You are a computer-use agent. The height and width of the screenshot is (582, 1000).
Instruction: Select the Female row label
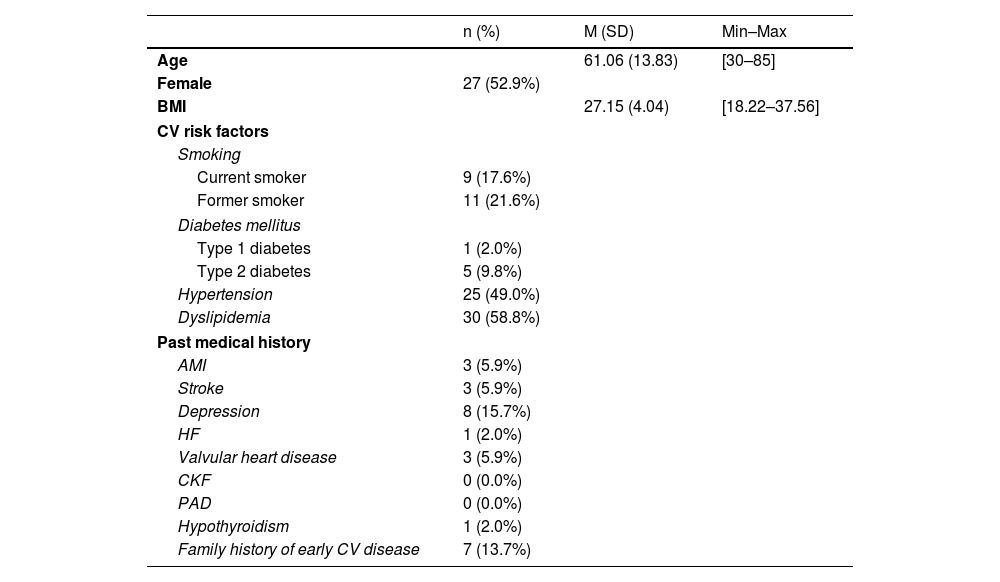pyautogui.click(x=184, y=84)
